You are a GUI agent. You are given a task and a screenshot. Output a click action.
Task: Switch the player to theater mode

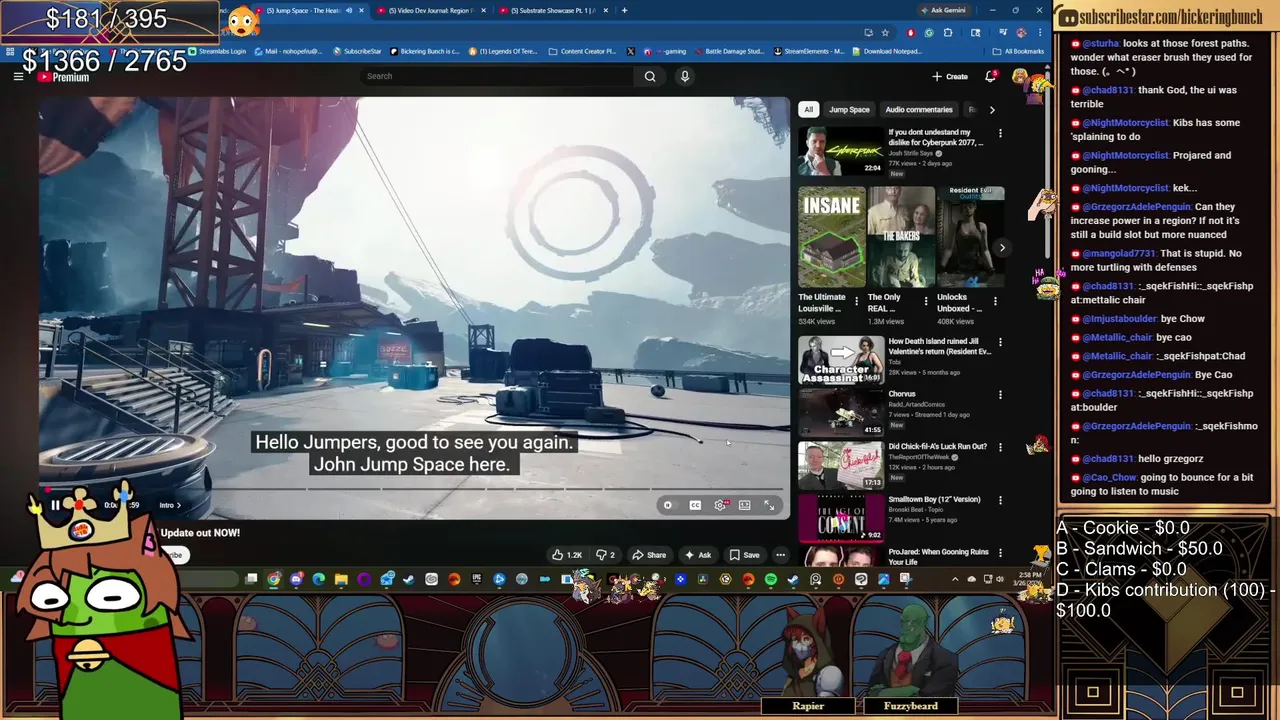[x=744, y=505]
